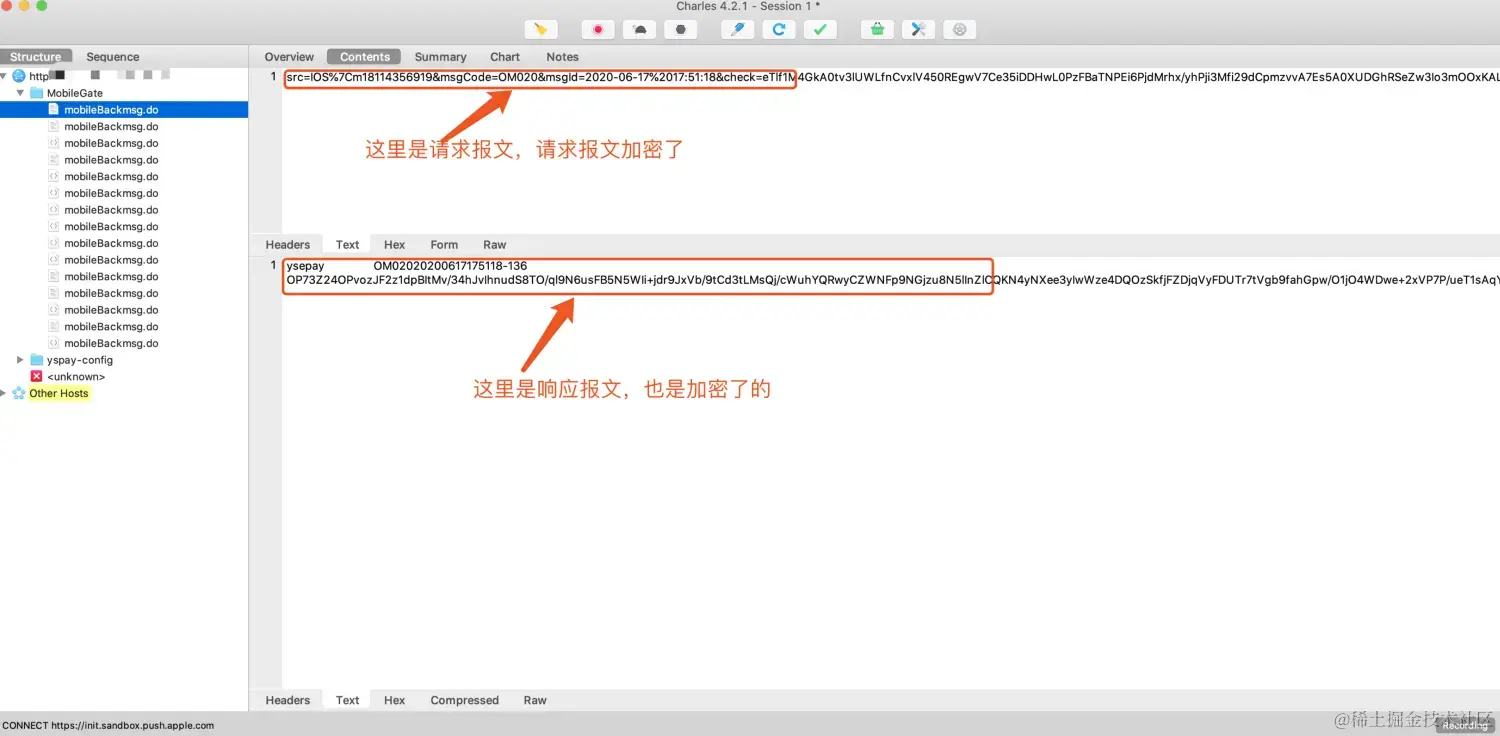Open Settings via the gear icon
1500x736 pixels.
[x=959, y=30]
